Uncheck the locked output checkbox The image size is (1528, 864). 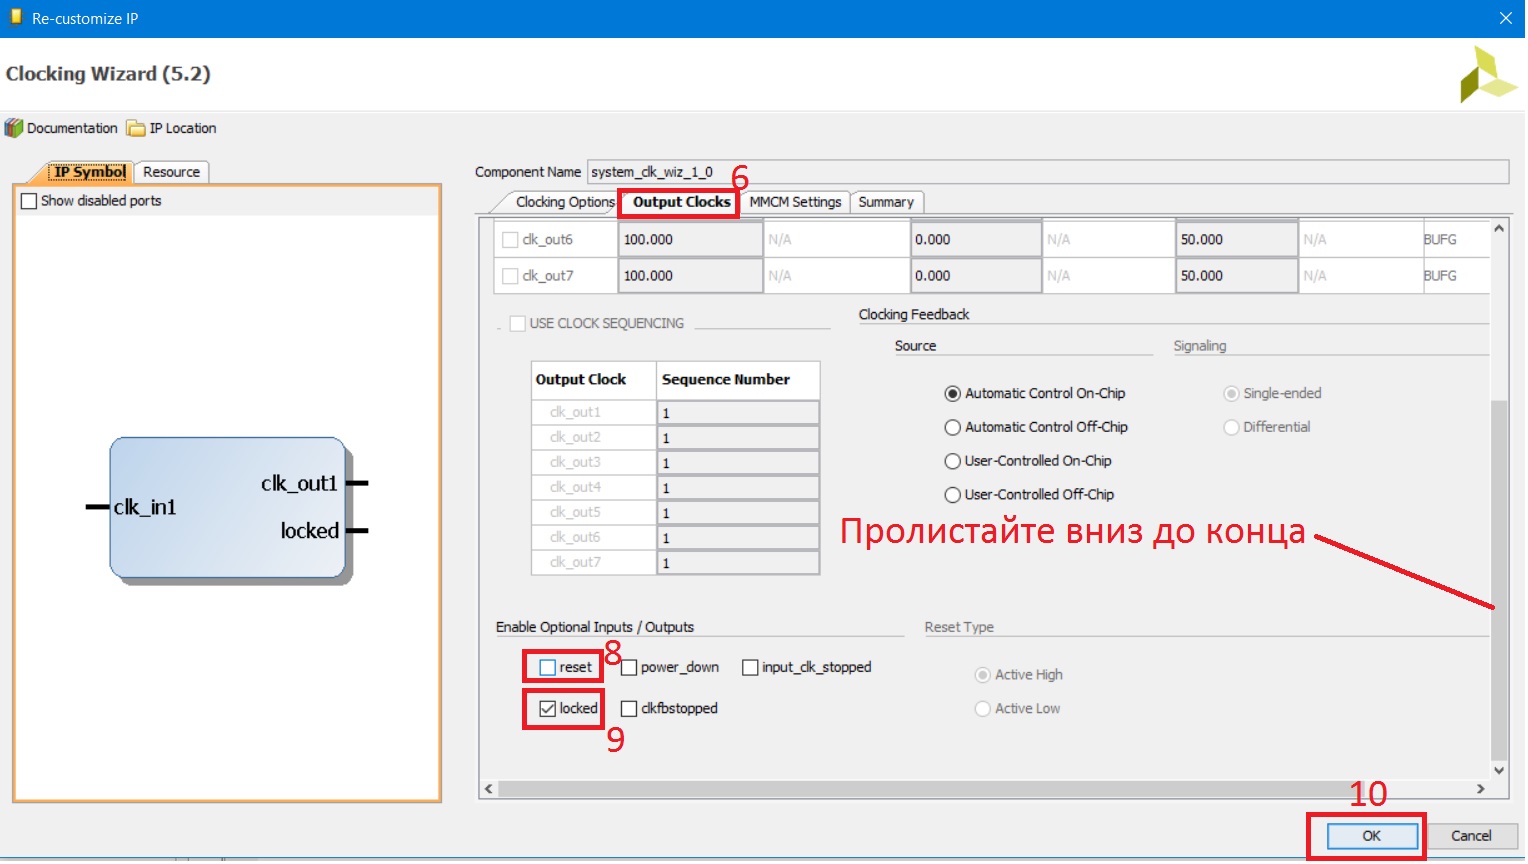tap(548, 708)
